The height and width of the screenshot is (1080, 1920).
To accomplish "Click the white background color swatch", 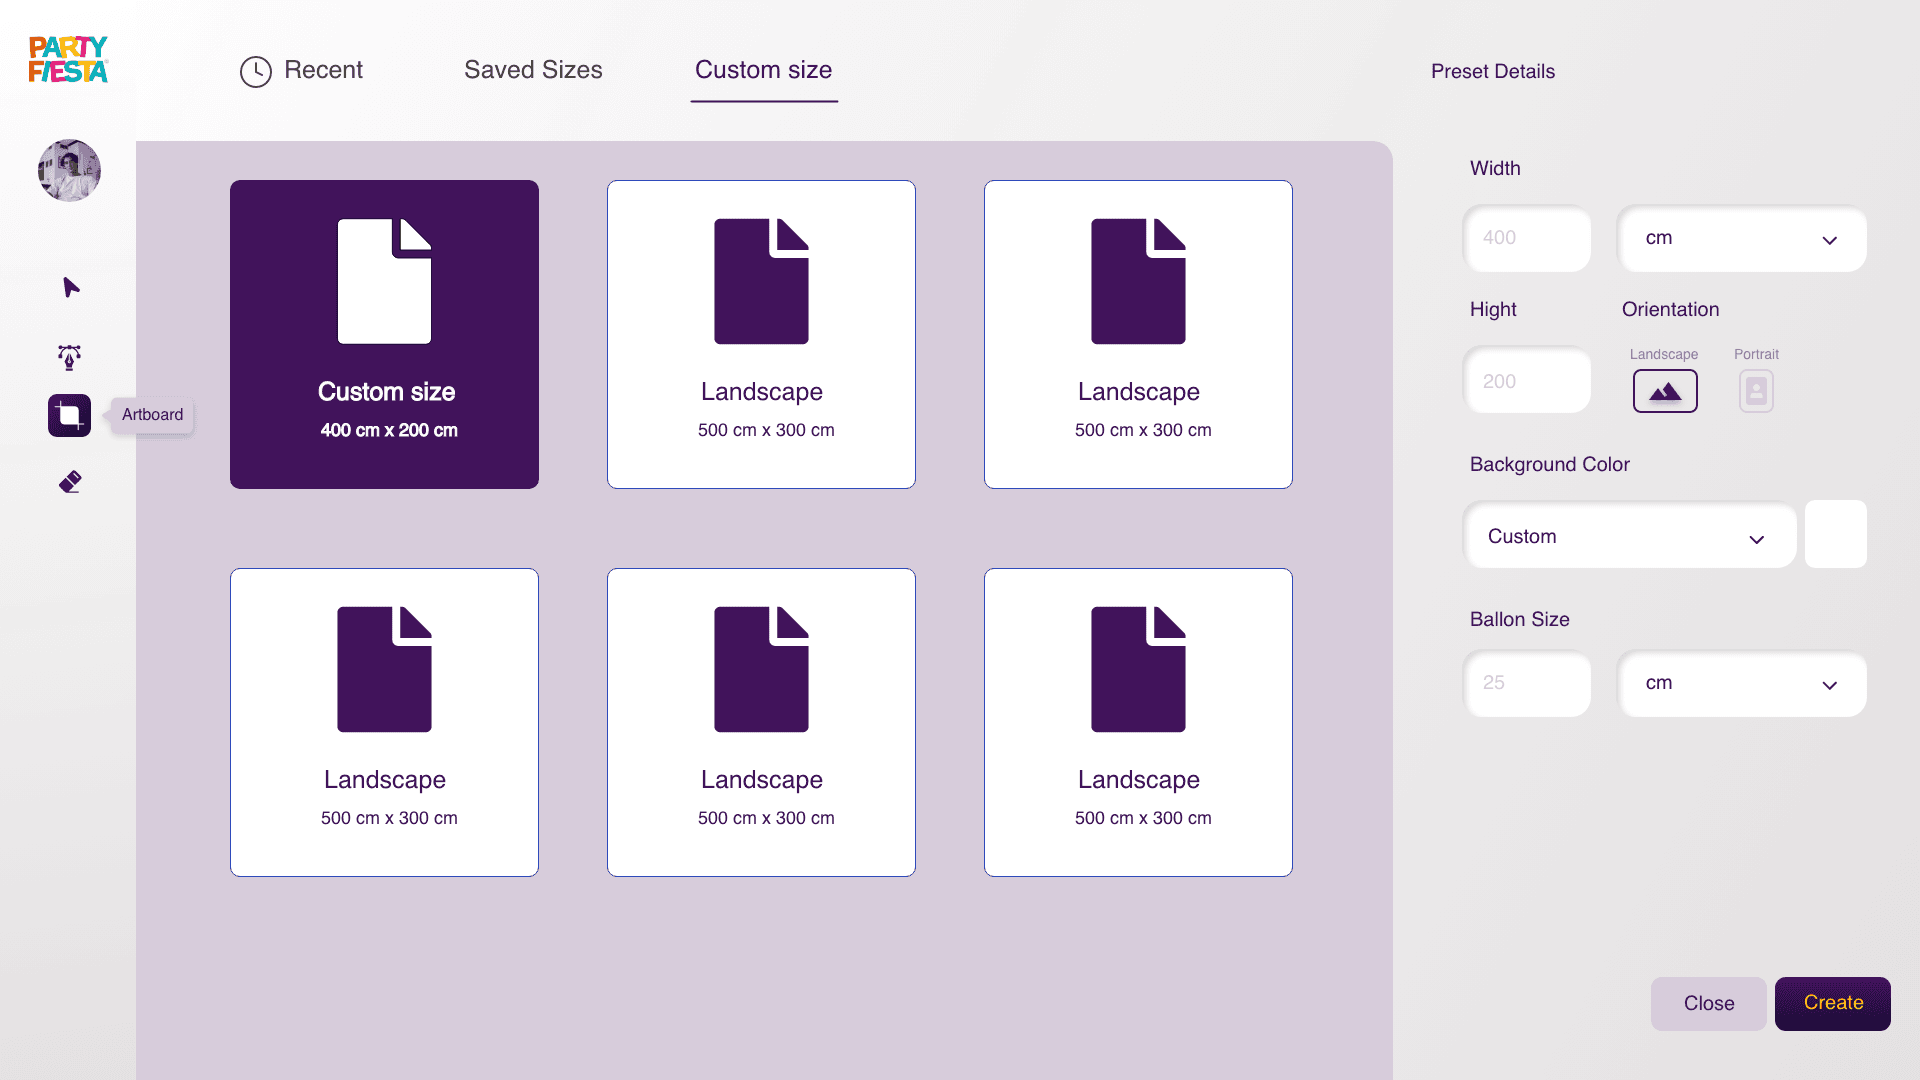I will click(1835, 535).
